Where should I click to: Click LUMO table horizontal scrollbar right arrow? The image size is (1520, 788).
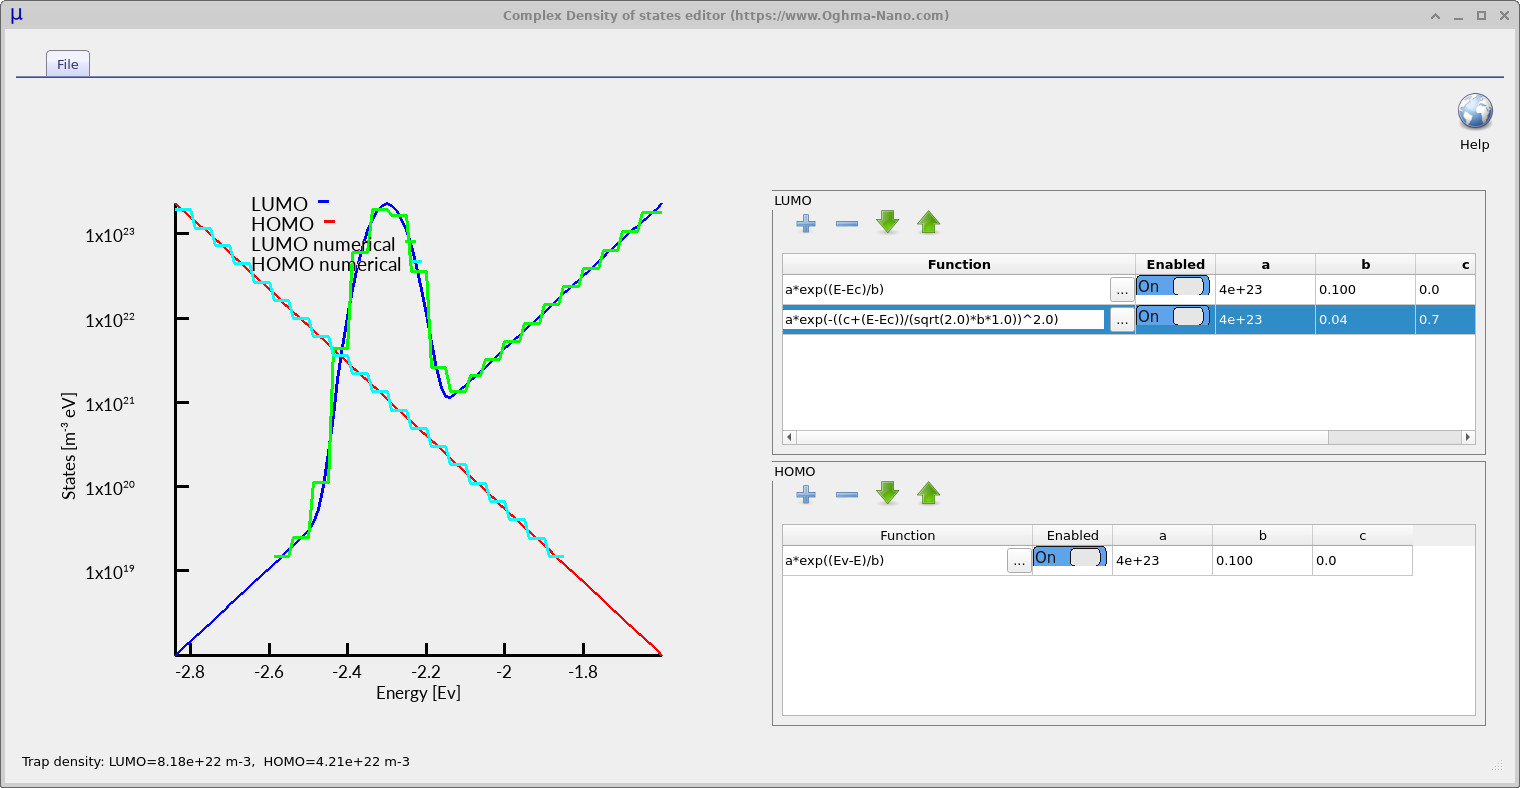point(1468,437)
